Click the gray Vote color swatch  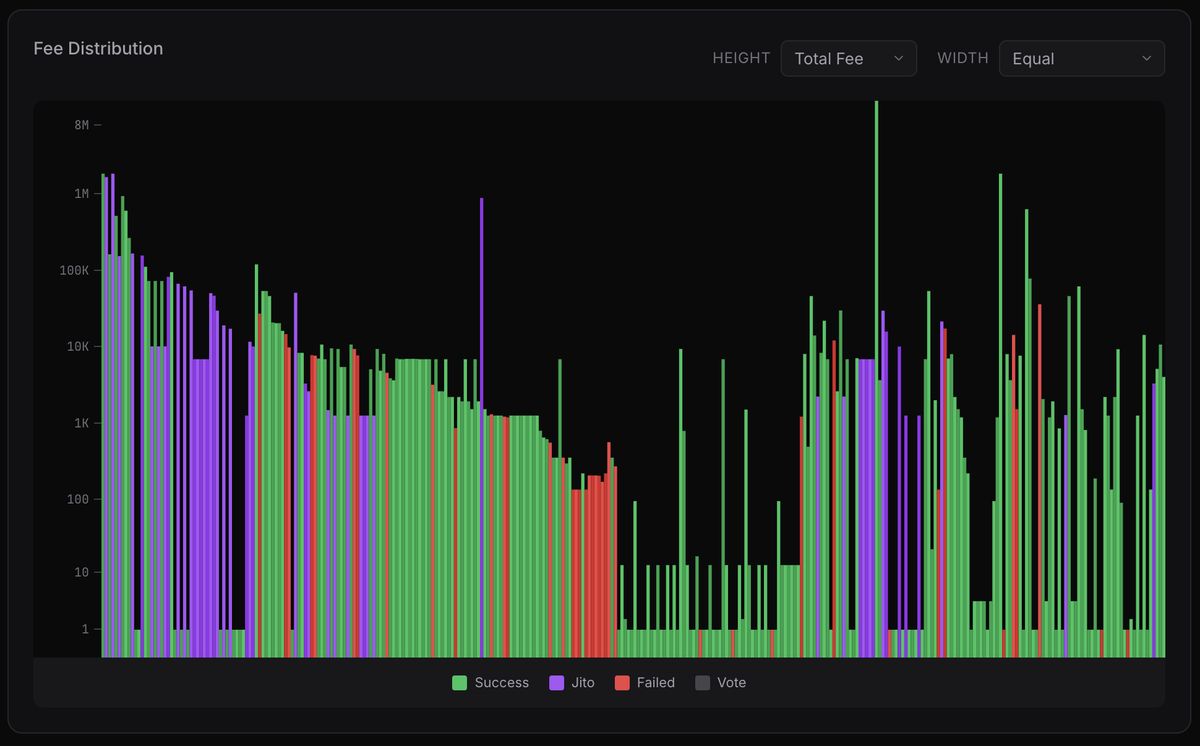[x=702, y=683]
